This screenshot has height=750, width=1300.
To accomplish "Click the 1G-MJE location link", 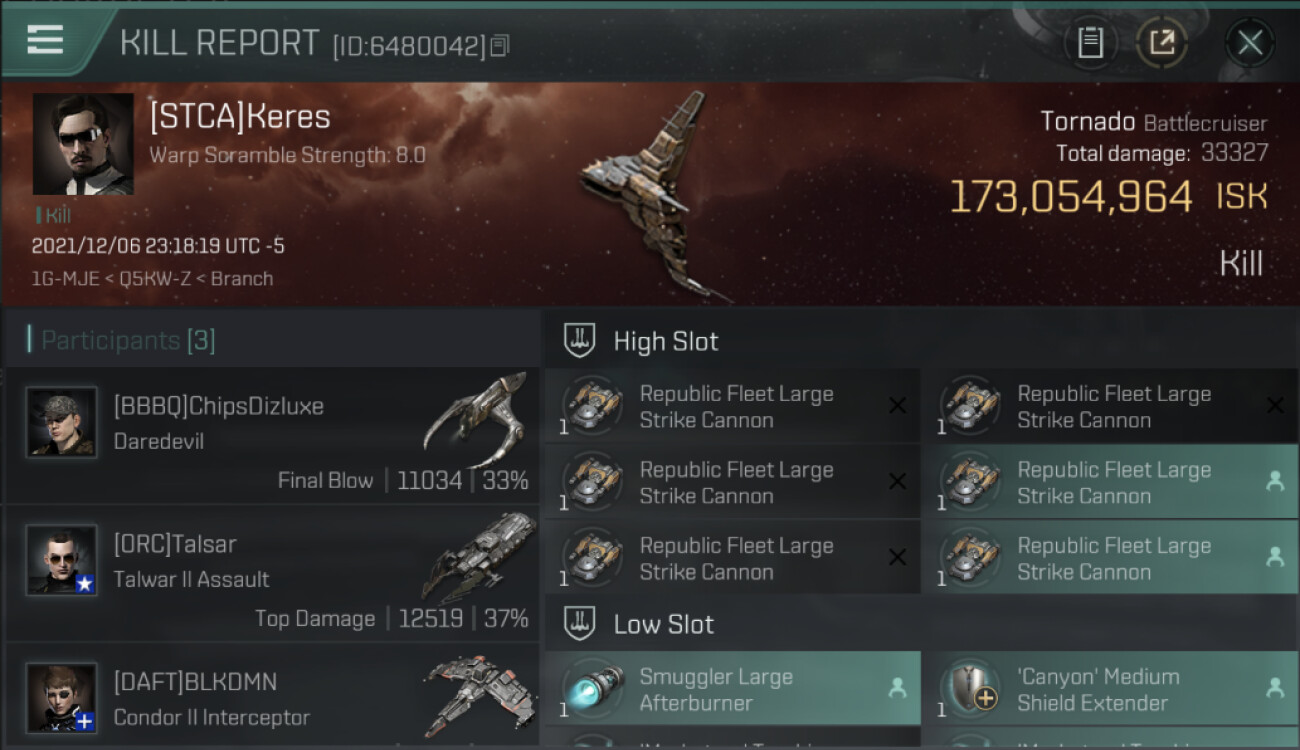I will (68, 279).
